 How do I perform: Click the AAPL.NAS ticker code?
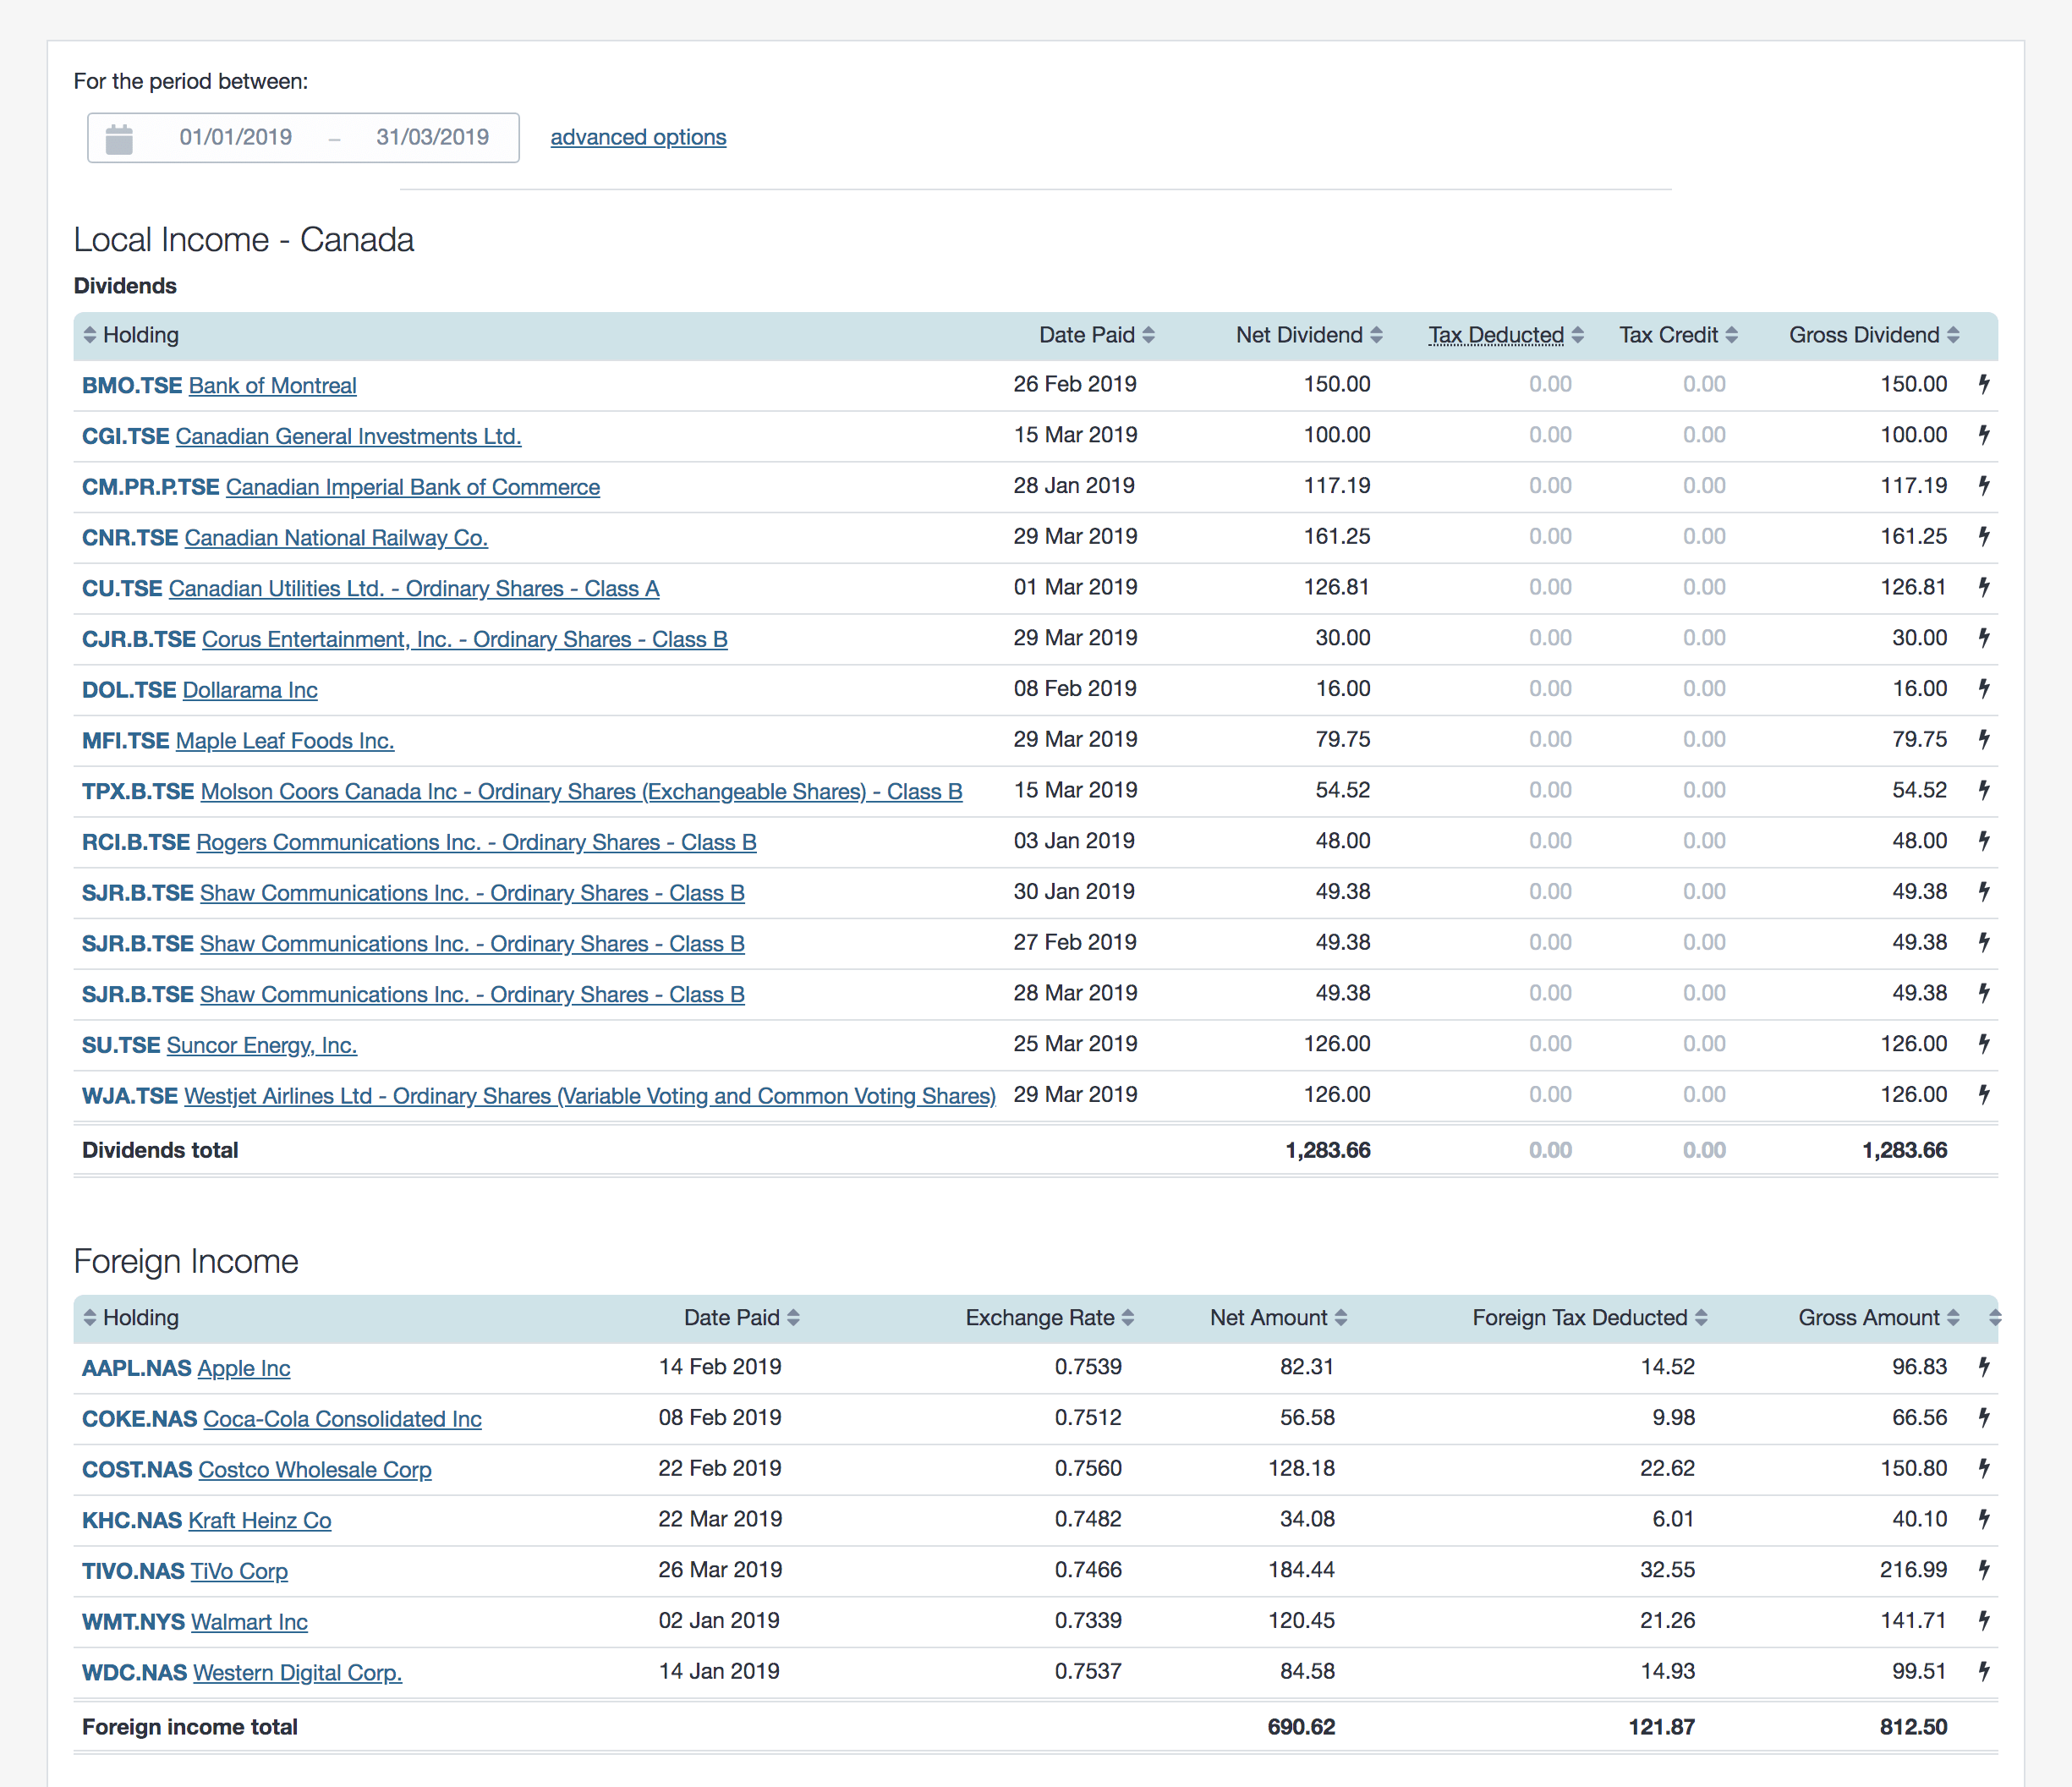[x=136, y=1368]
